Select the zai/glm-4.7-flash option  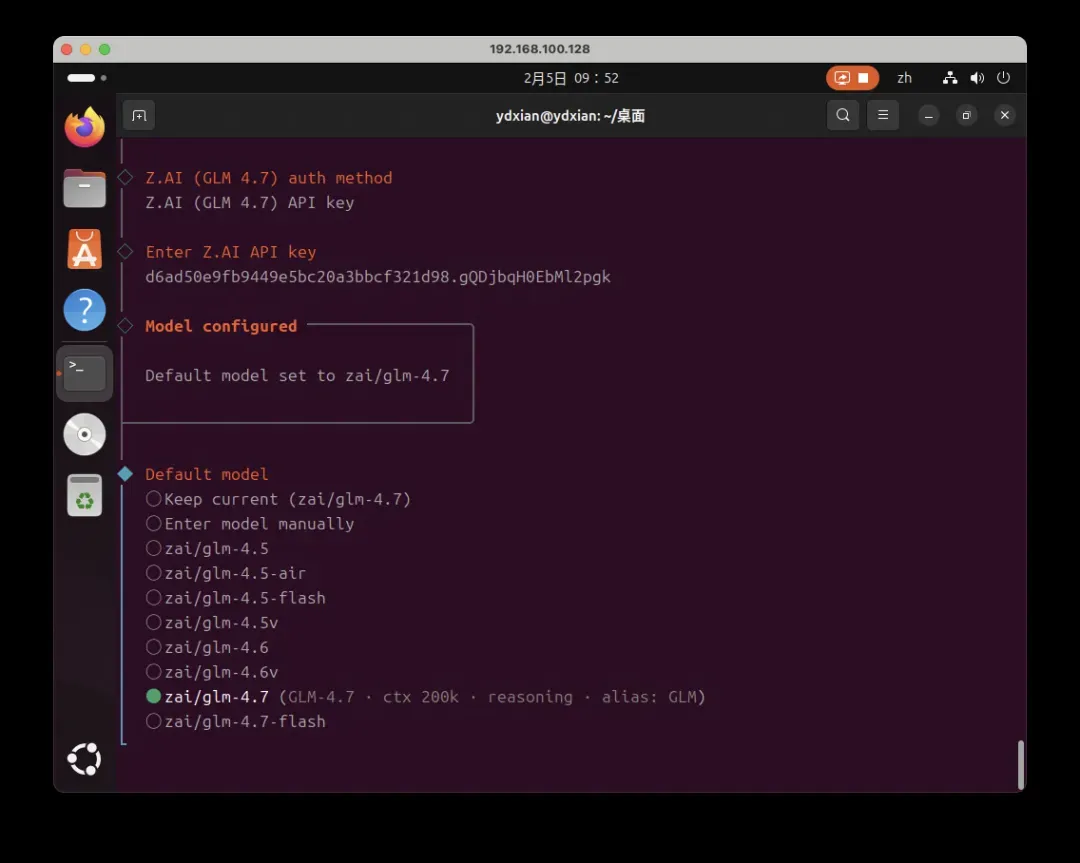pos(245,721)
